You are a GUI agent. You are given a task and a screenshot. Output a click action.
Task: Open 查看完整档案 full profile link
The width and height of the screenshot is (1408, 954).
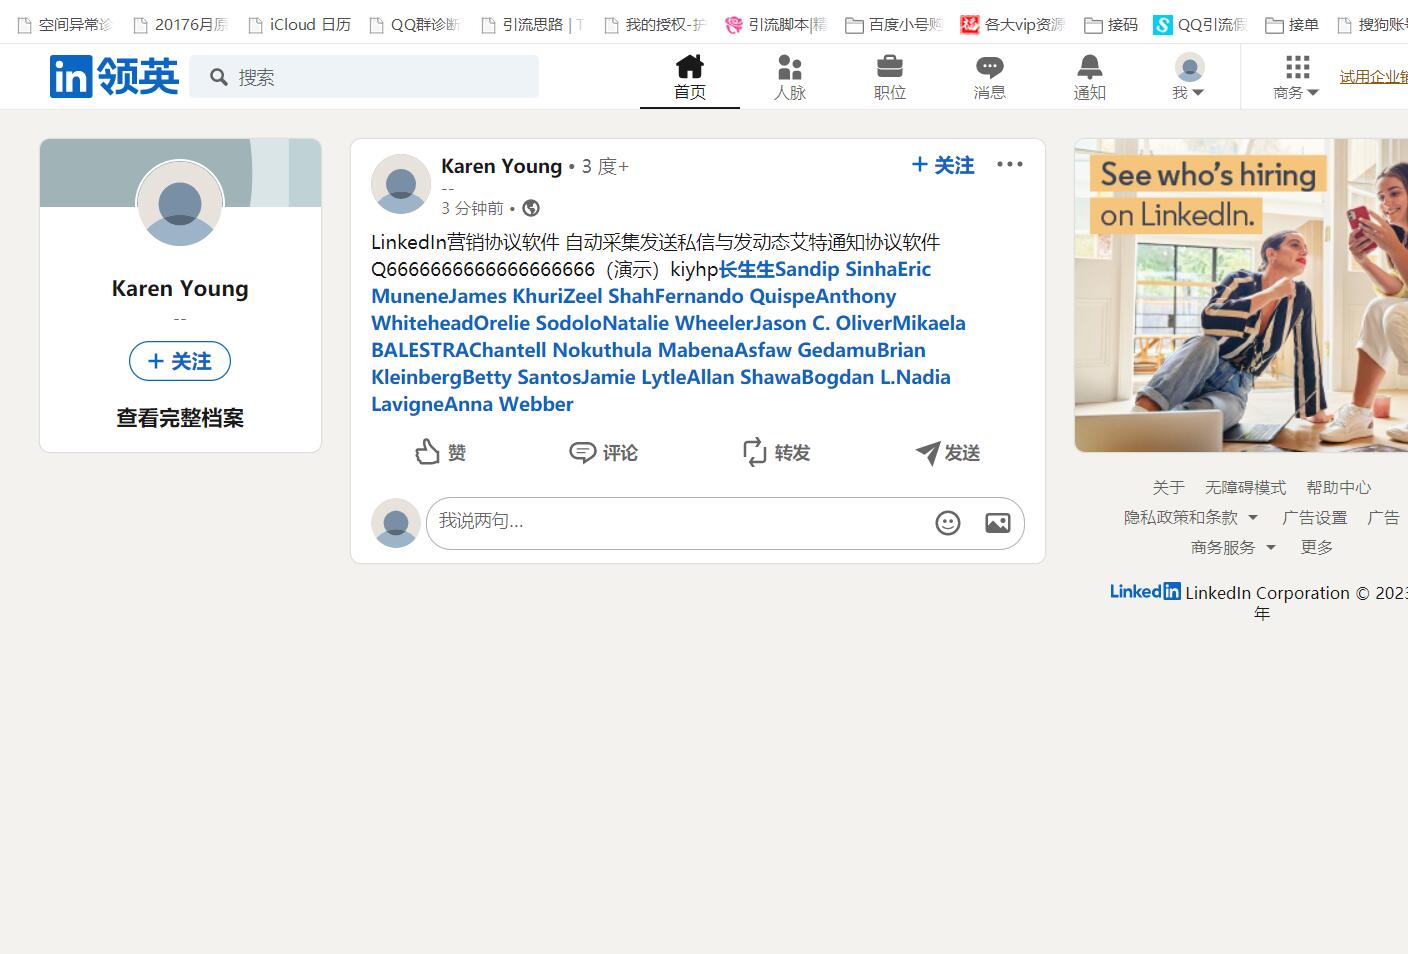coord(180,418)
